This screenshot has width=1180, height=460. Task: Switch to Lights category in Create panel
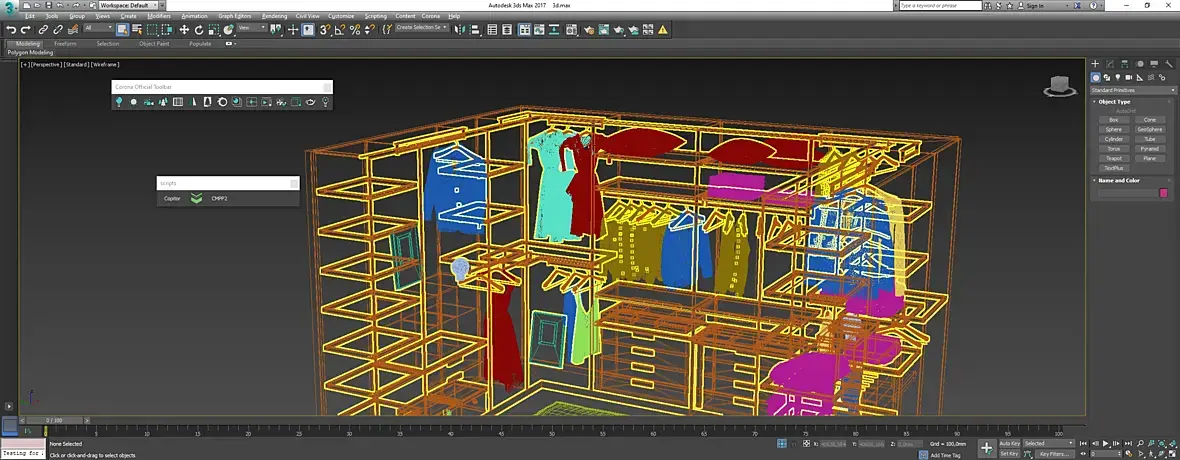point(1119,77)
